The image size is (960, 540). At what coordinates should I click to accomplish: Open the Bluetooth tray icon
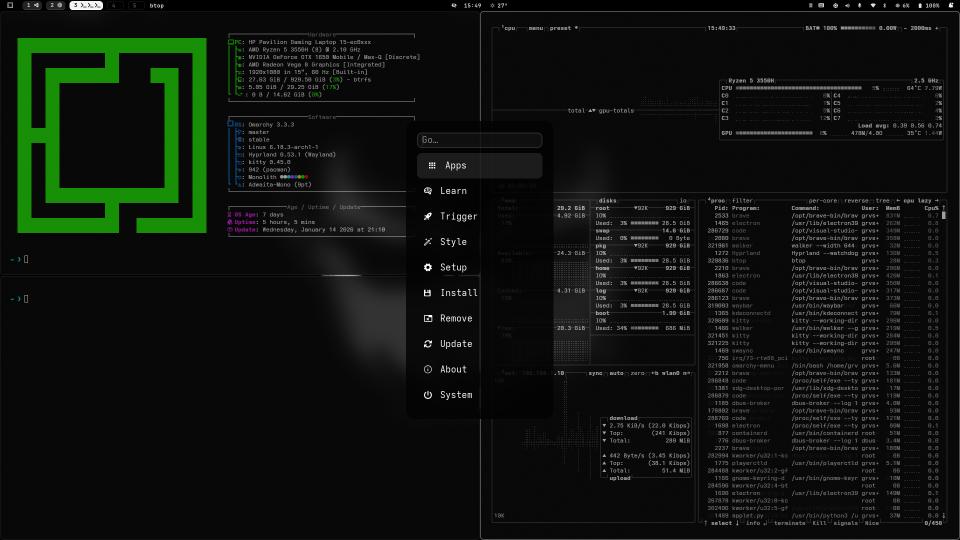point(884,5)
